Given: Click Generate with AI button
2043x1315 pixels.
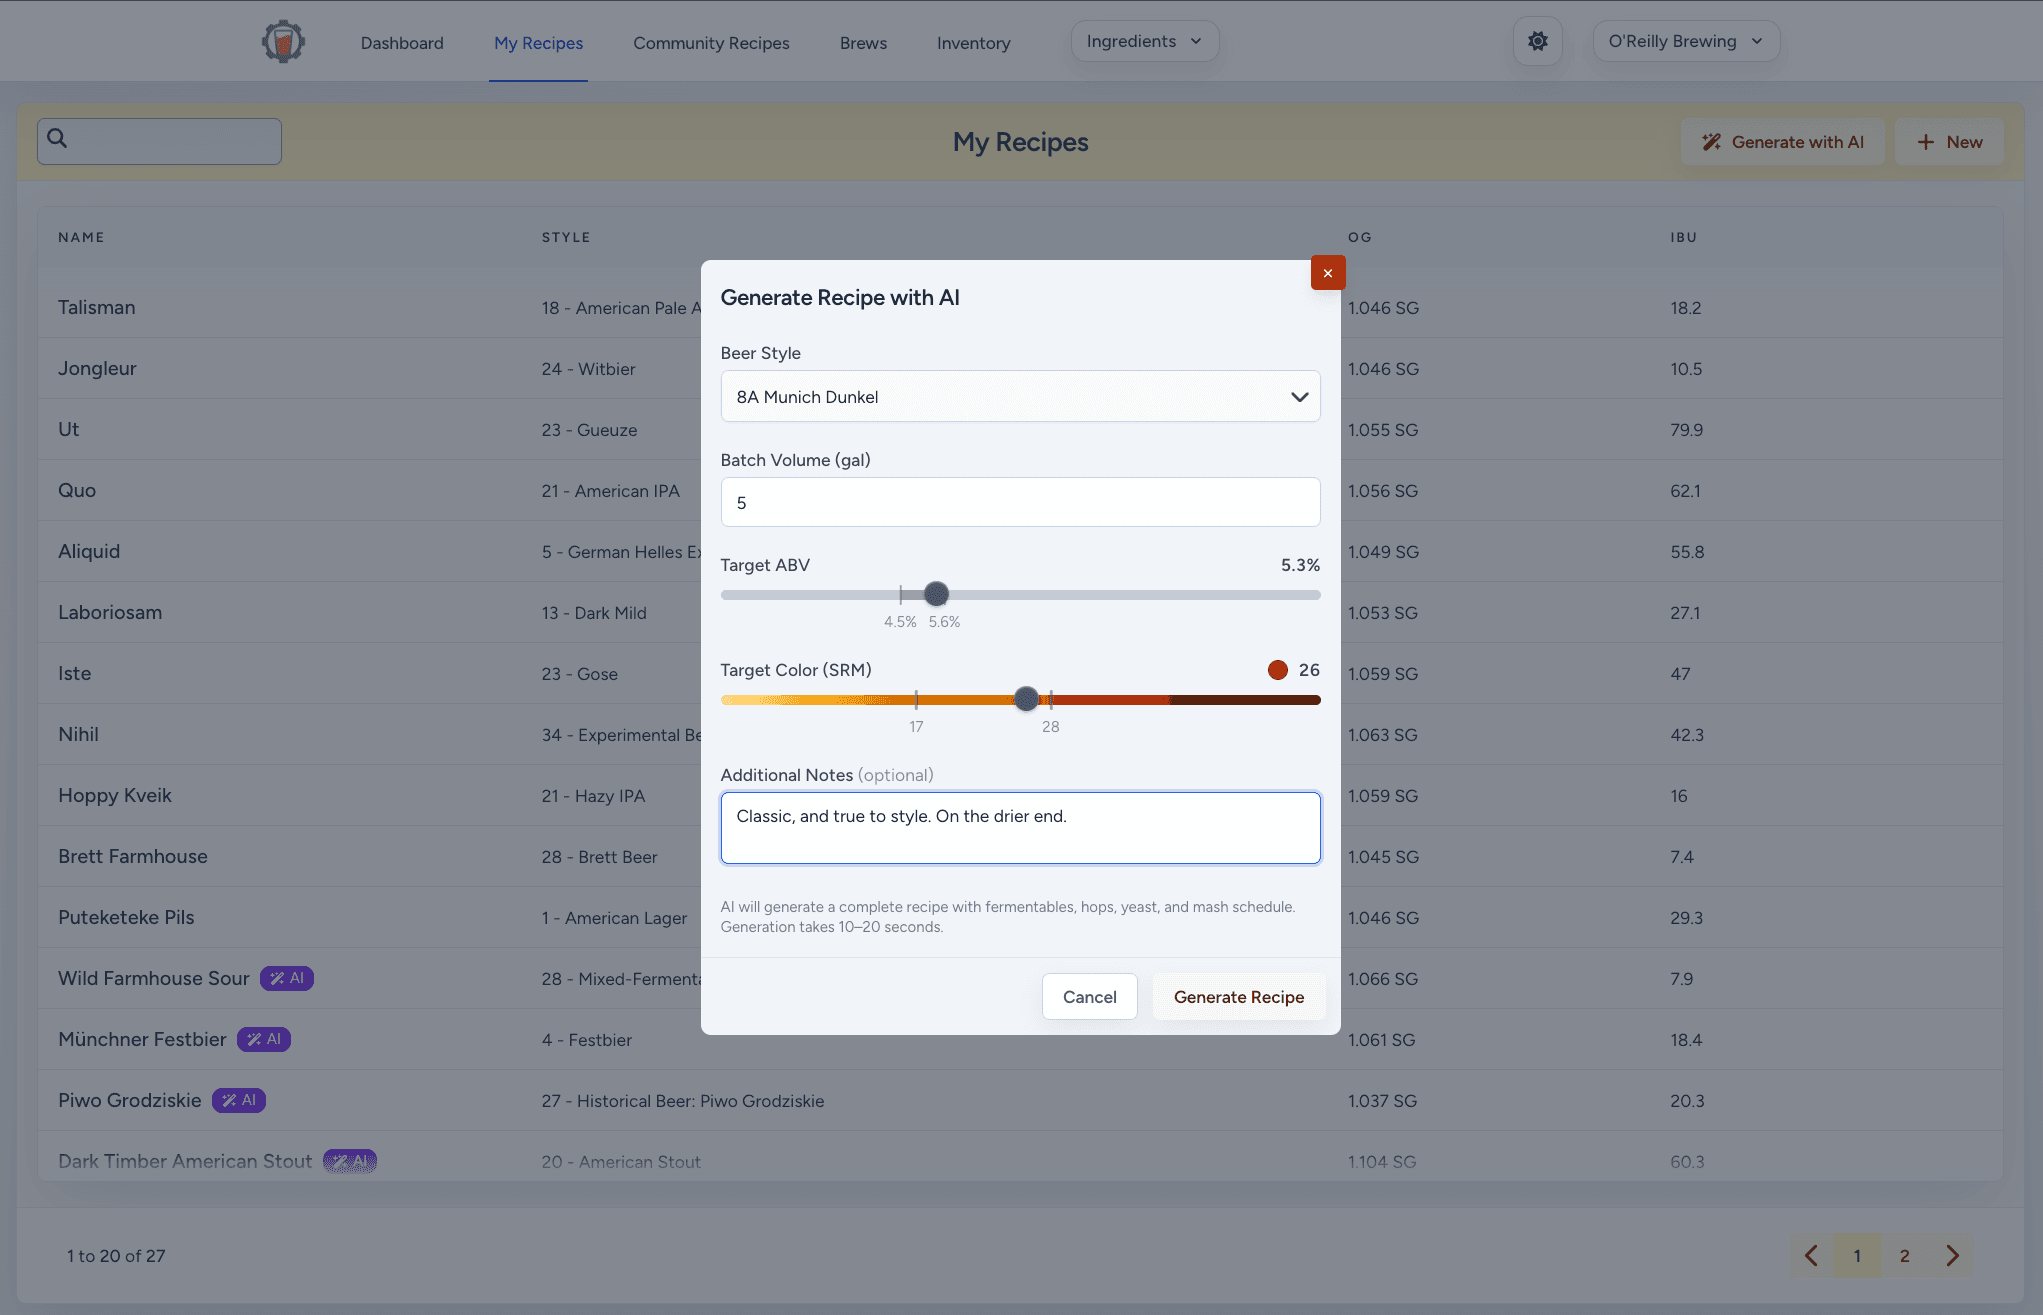Looking at the screenshot, I should coord(1782,142).
